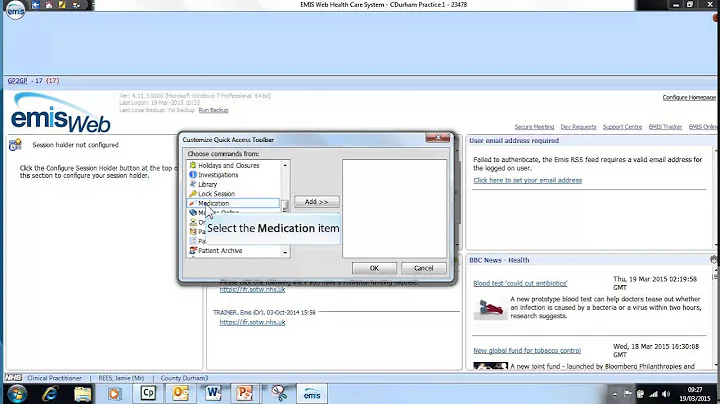Select the Medication item in command list

point(233,203)
